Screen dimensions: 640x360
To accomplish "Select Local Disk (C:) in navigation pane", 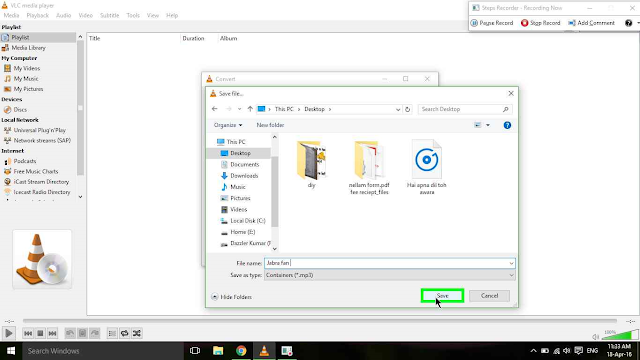I will tap(243, 221).
